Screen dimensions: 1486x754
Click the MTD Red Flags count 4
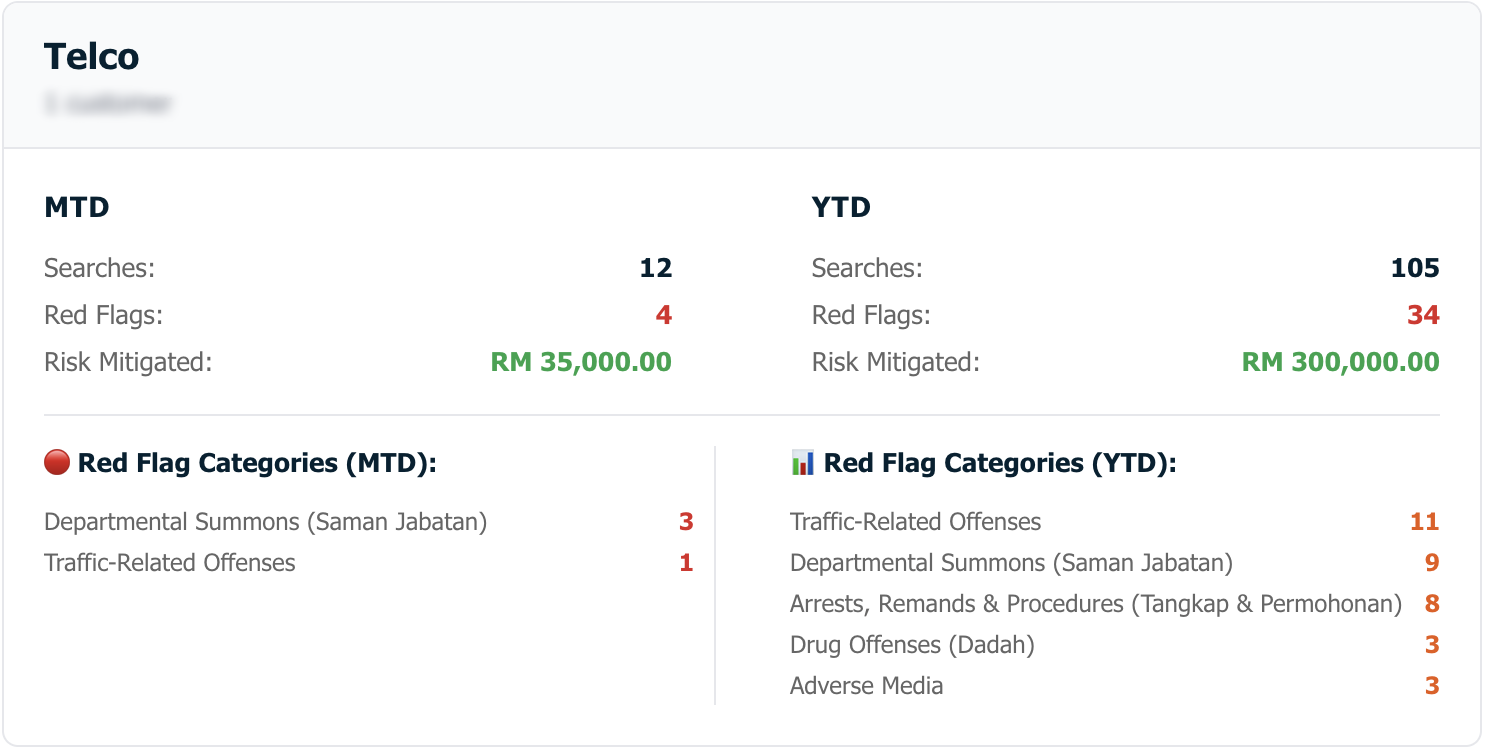click(x=664, y=315)
